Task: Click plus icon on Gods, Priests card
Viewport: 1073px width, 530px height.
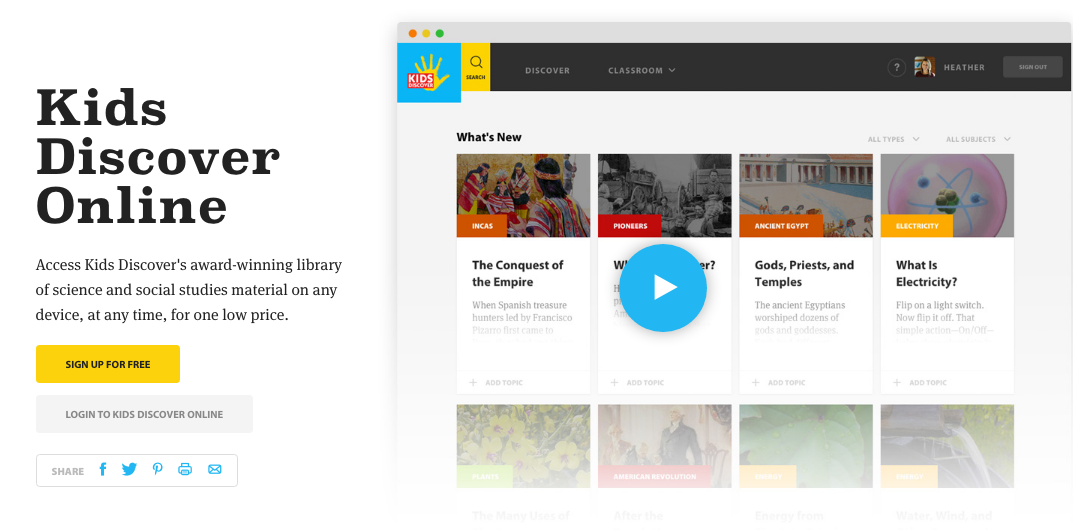Action: [x=755, y=382]
